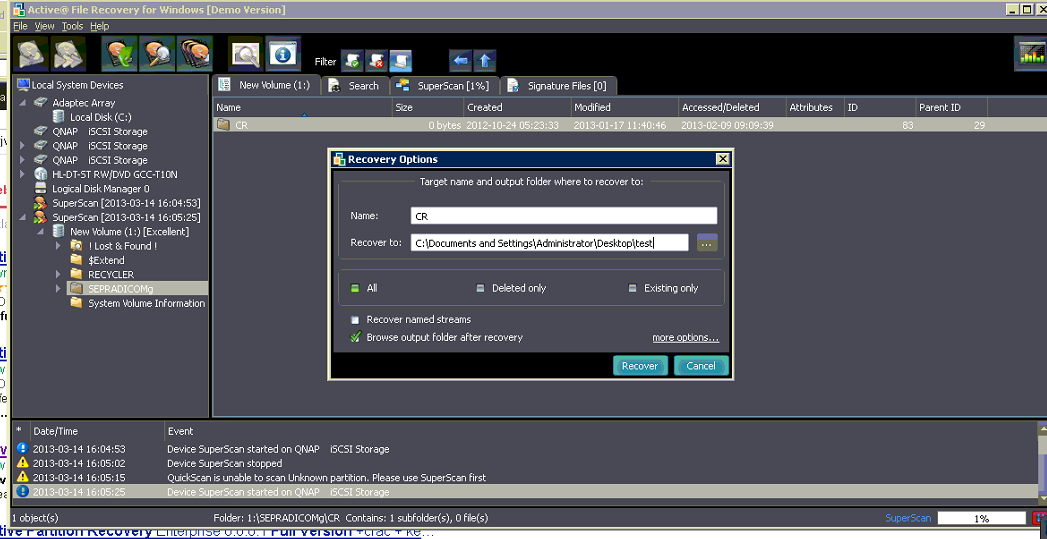Image resolution: width=1047 pixels, height=539 pixels.
Task: Click the Cancel button in dialog
Action: [x=700, y=366]
